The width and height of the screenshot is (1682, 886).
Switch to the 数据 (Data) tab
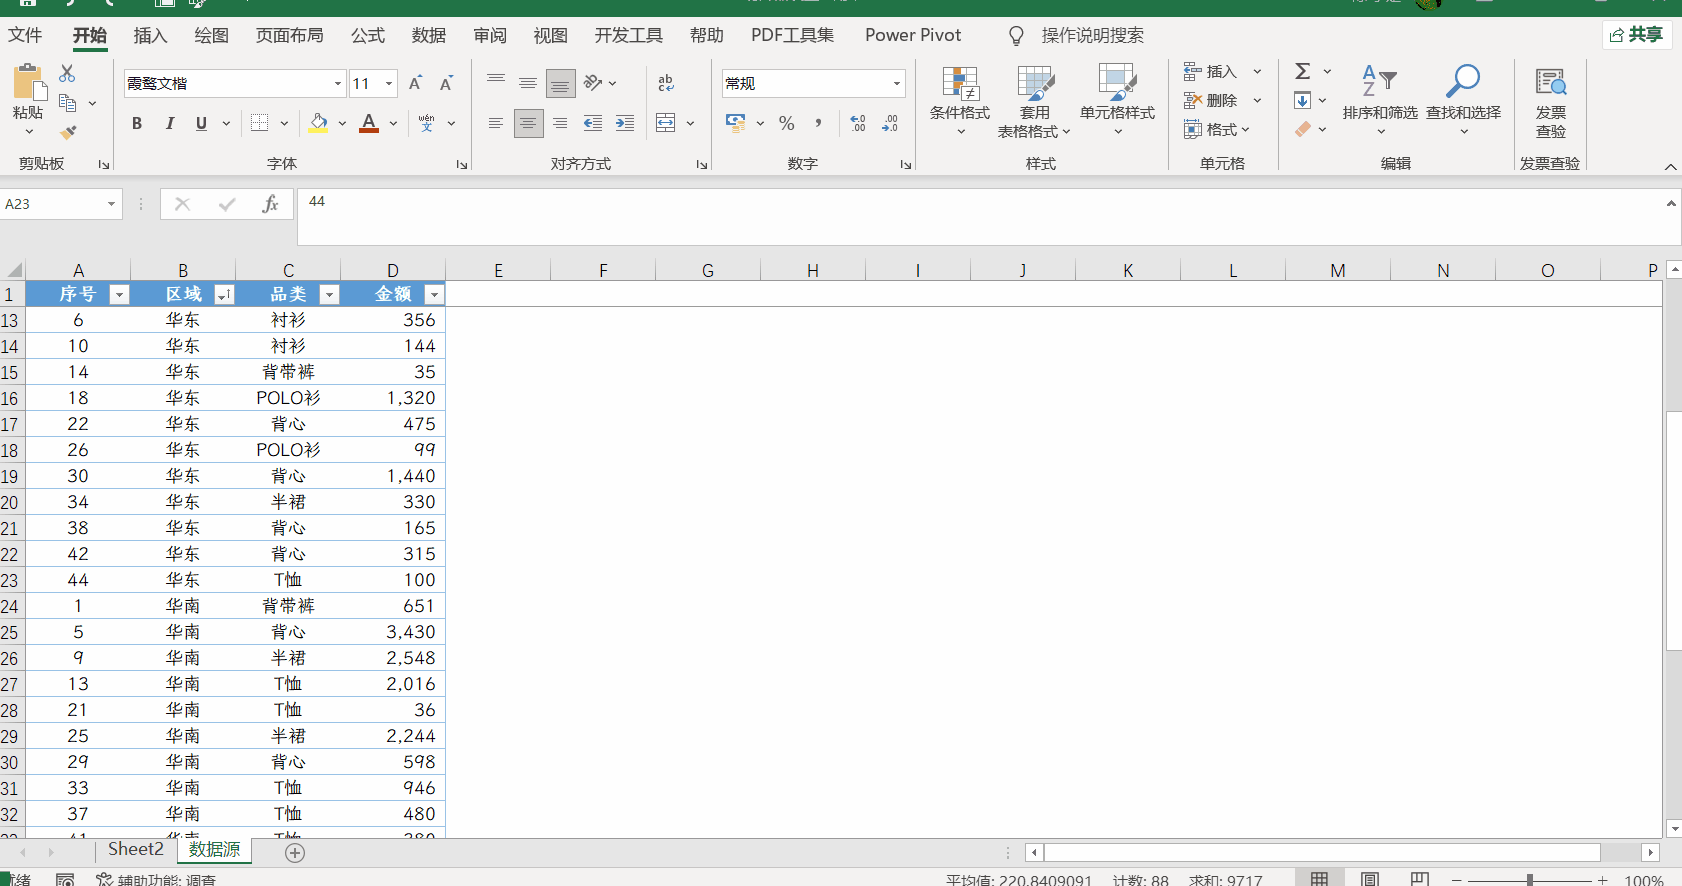click(429, 36)
